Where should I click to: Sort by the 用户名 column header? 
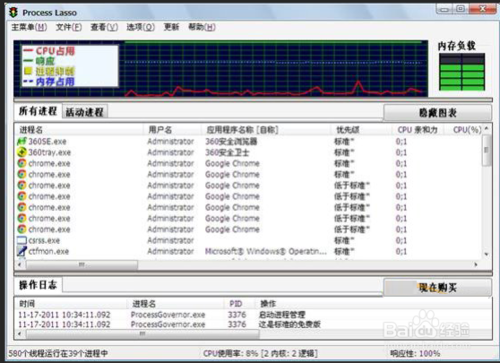[x=172, y=130]
